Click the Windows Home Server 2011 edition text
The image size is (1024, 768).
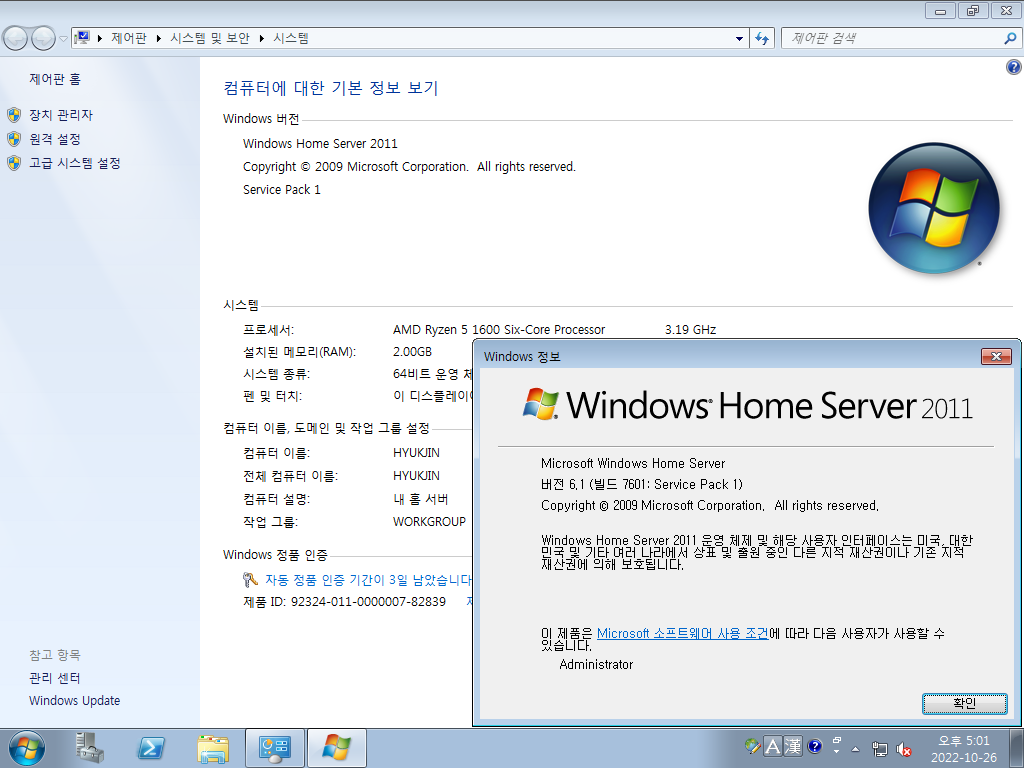[320, 144]
